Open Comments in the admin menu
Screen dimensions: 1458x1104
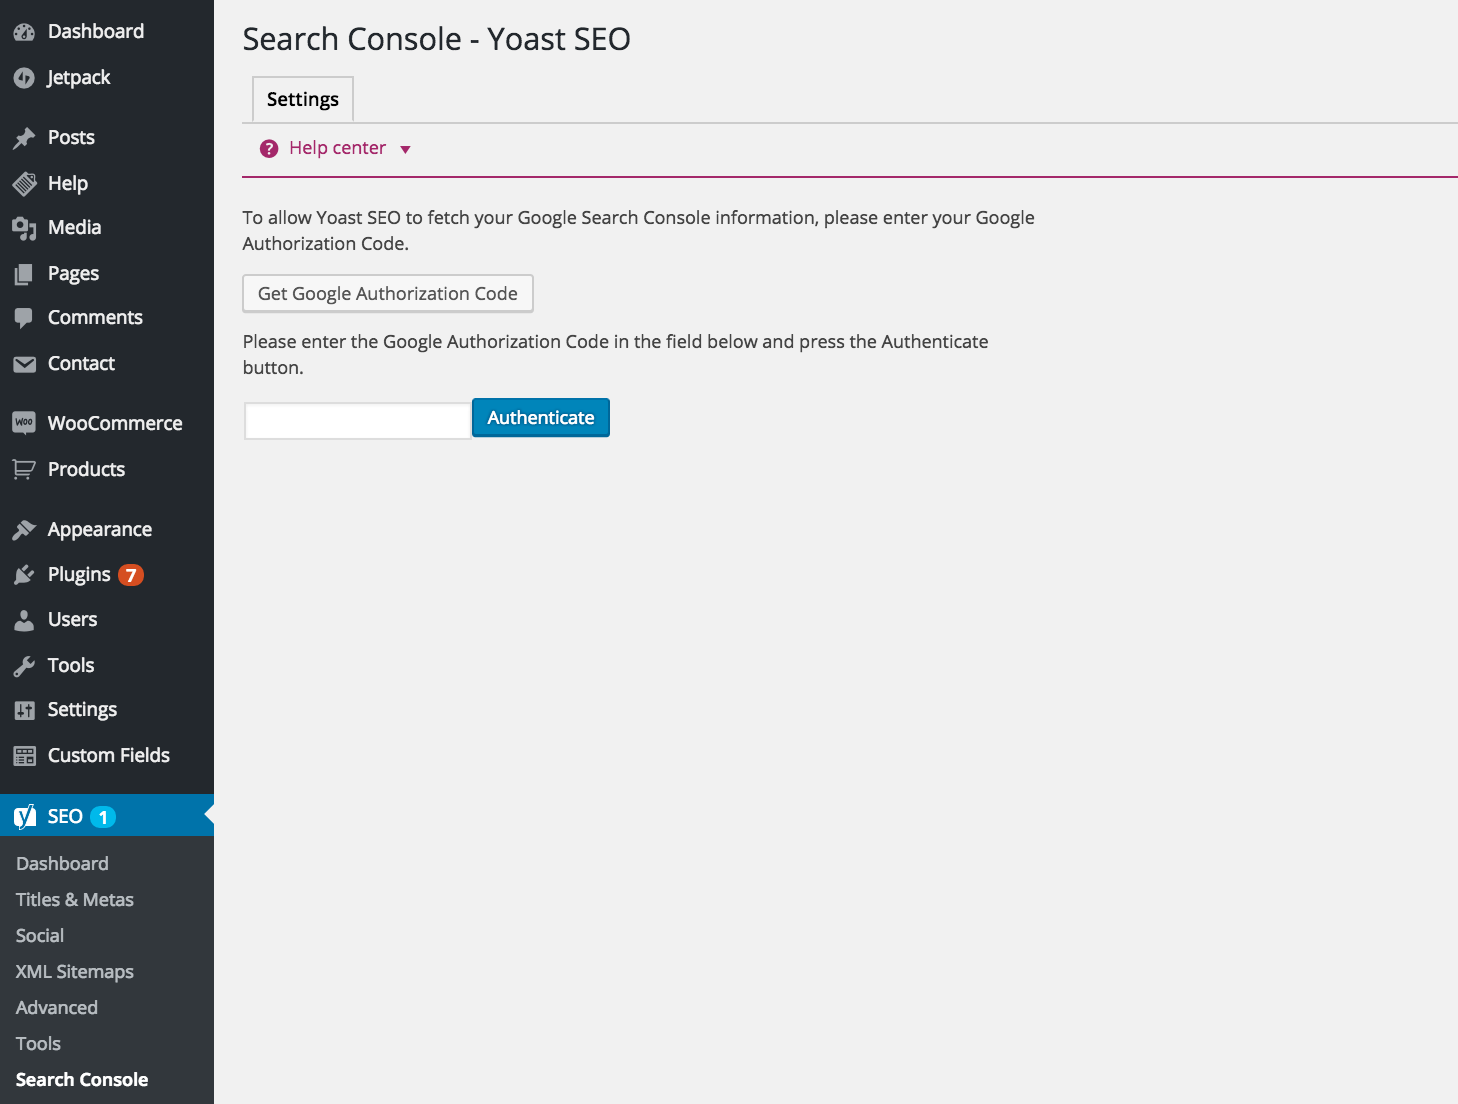coord(95,318)
